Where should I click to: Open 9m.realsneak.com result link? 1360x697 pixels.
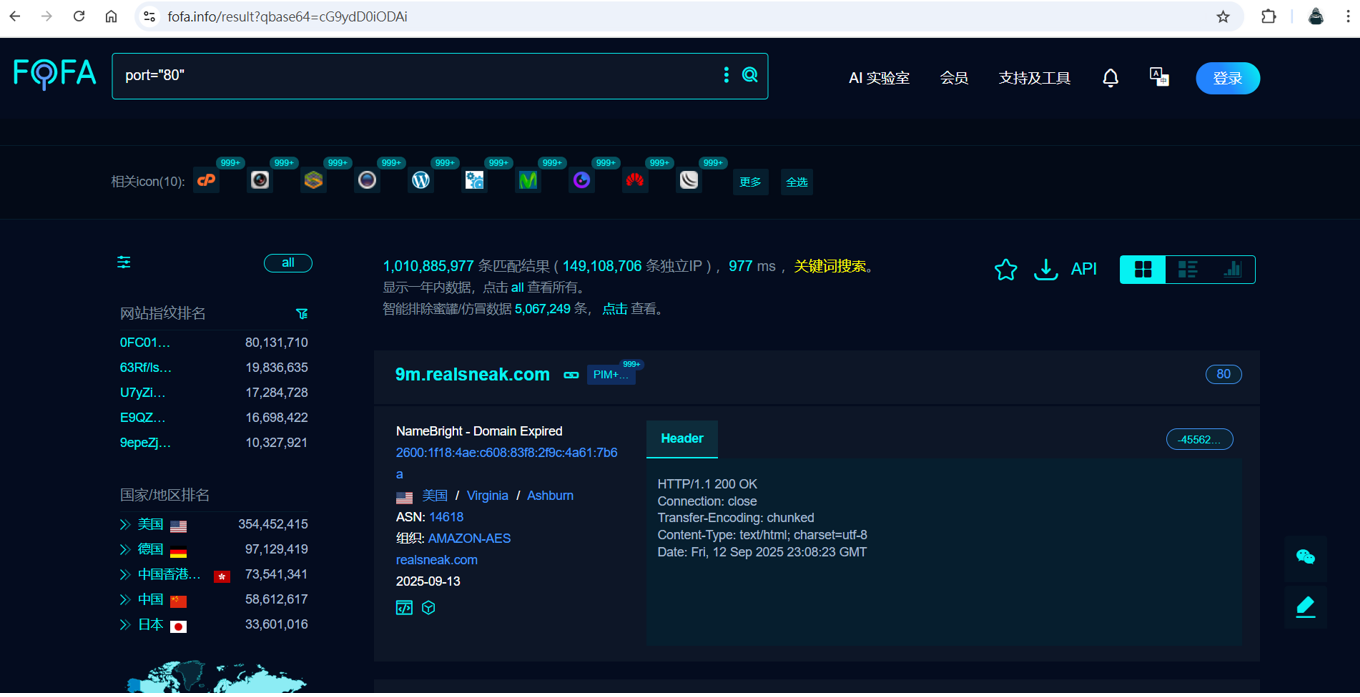[x=472, y=374]
